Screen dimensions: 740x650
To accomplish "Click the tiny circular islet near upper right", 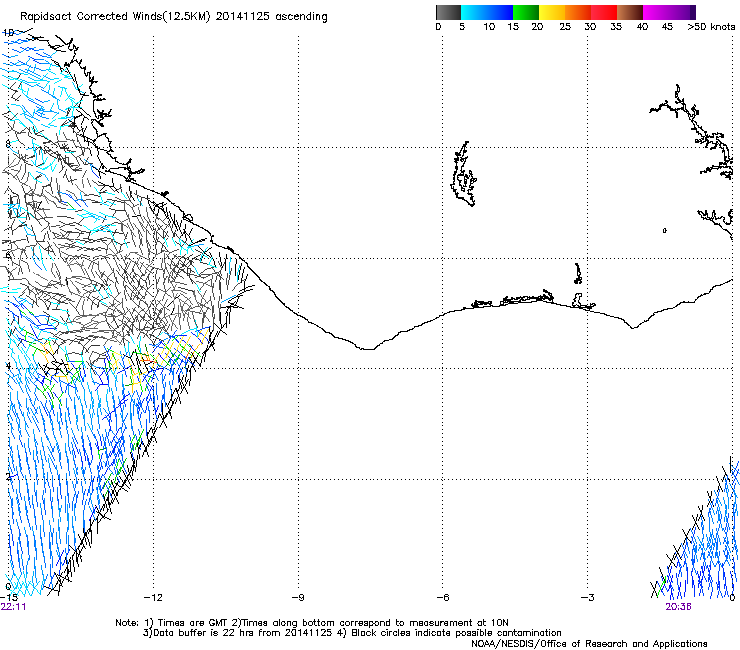I will [x=664, y=230].
